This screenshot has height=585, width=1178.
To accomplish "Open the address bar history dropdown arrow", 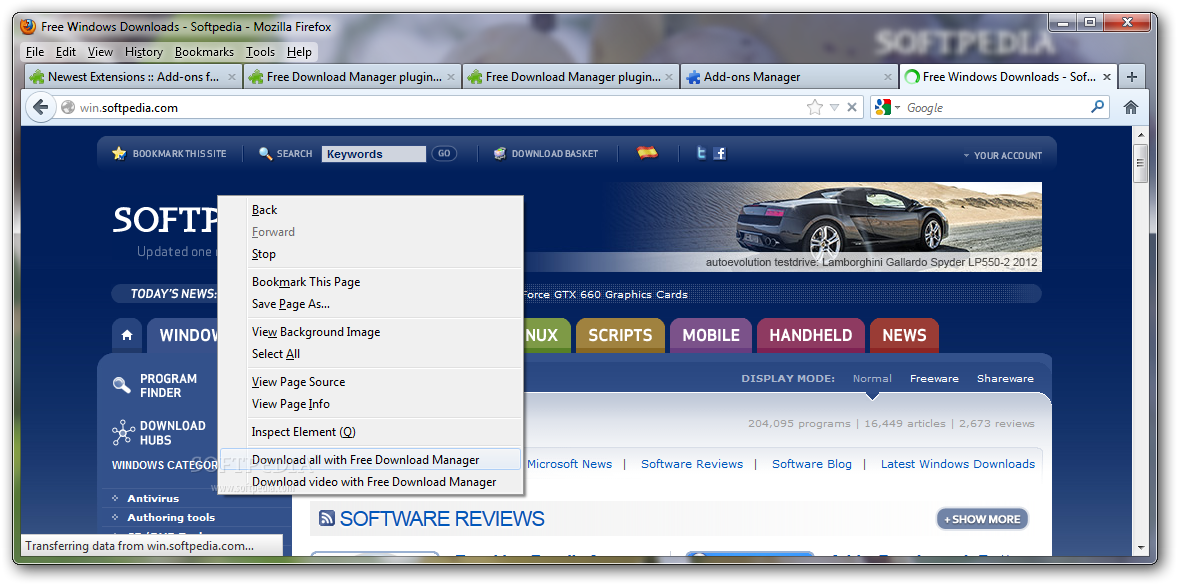I will point(834,107).
